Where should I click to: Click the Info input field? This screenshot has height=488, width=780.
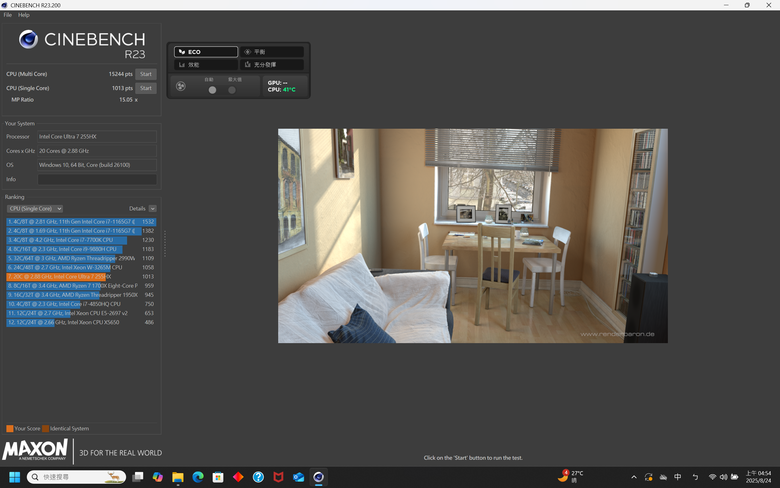(x=97, y=179)
